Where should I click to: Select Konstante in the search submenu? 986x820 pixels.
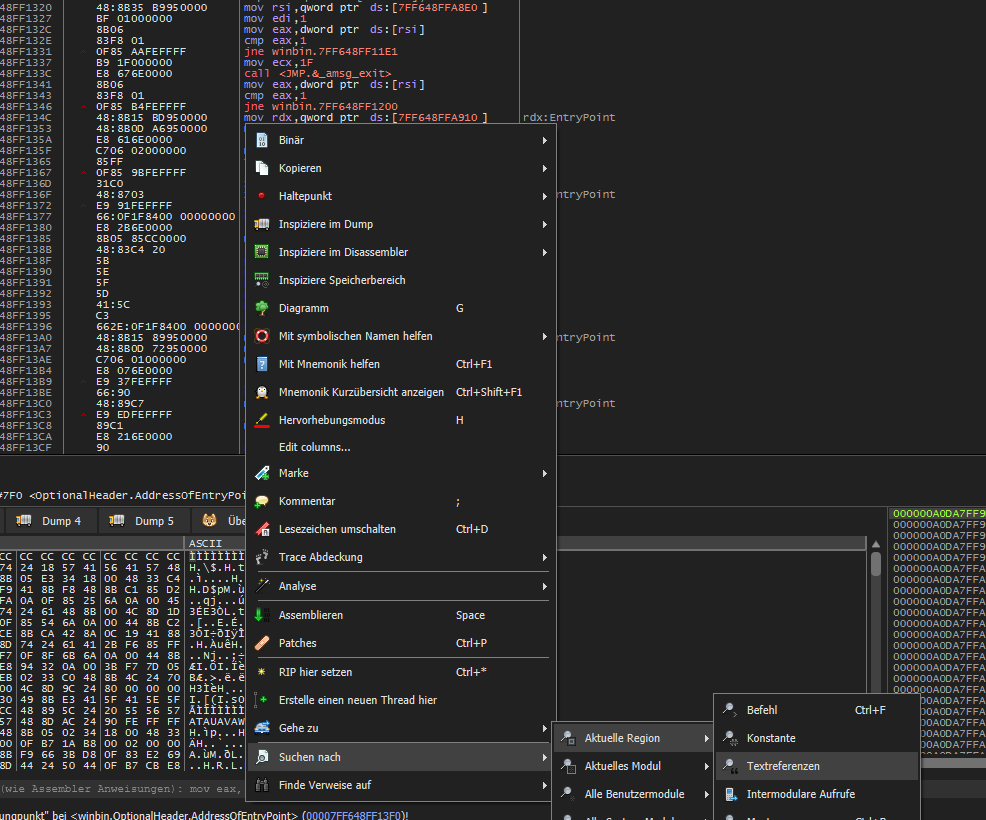pos(817,738)
